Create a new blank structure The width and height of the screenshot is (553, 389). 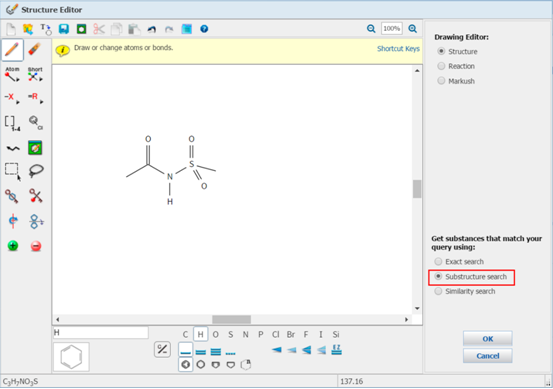(x=11, y=29)
